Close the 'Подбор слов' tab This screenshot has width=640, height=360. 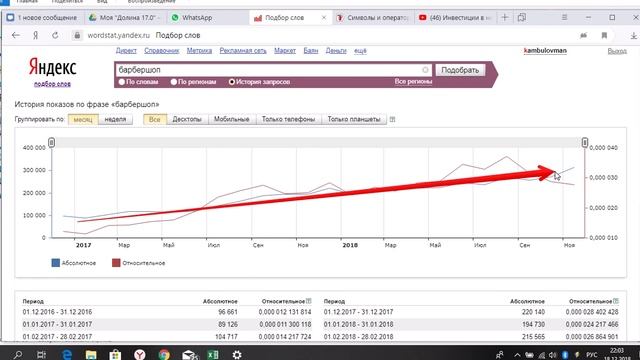[x=324, y=18]
